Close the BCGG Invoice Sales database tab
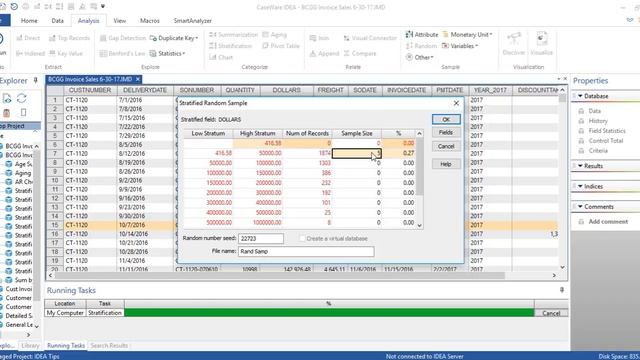The height and width of the screenshot is (360, 640). click(138, 79)
